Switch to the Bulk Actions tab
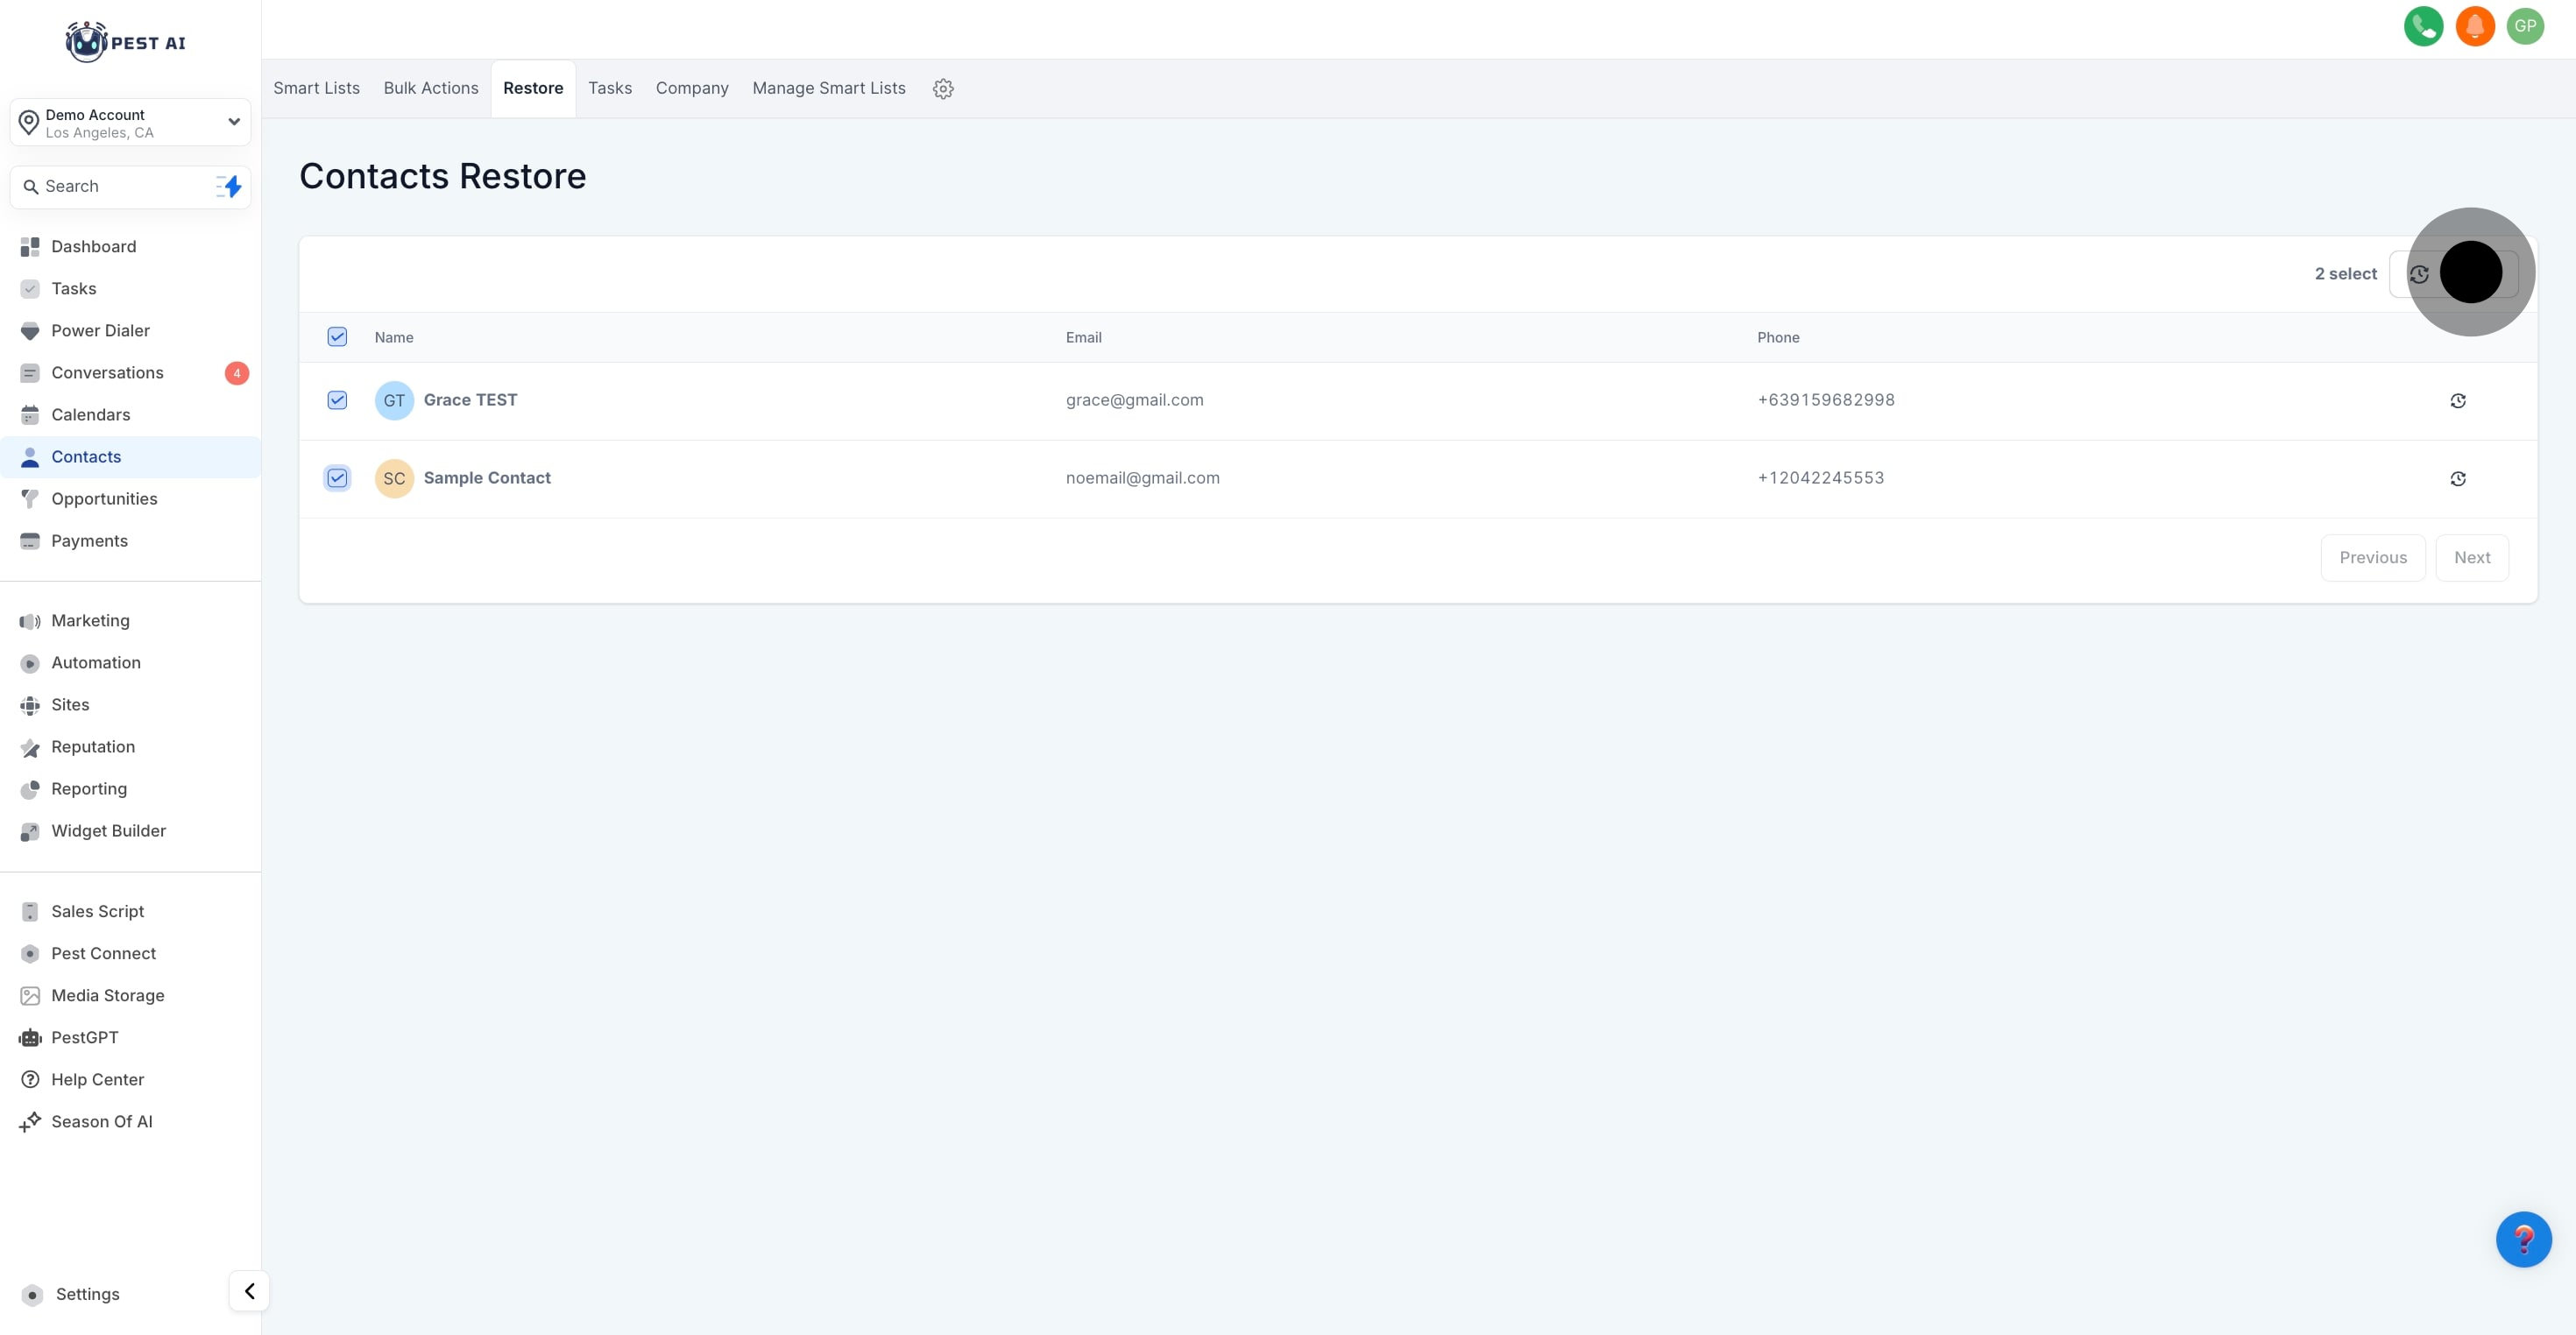The height and width of the screenshot is (1335, 2576). click(431, 88)
